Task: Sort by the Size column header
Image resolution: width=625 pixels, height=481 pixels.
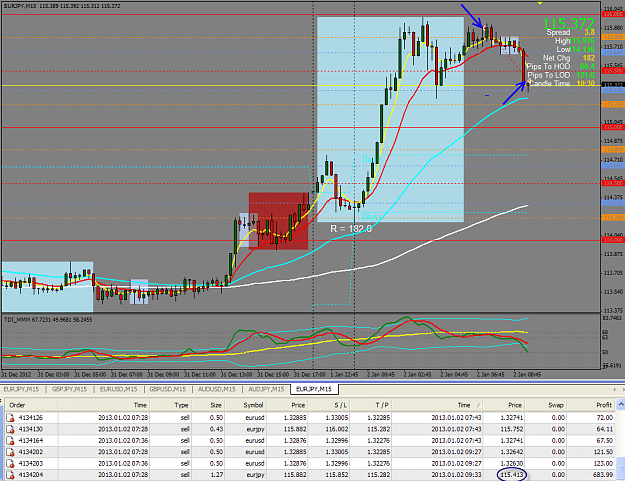Action: [216, 405]
